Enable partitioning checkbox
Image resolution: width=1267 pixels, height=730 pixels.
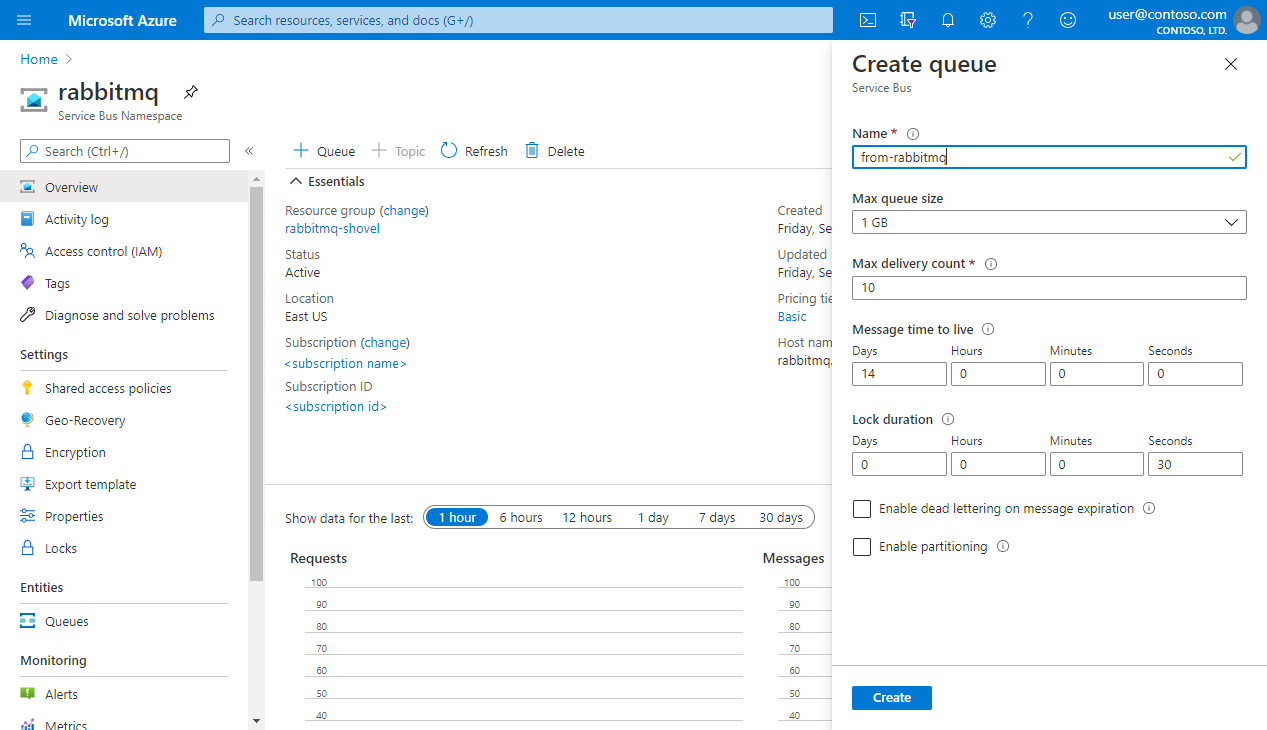(862, 547)
